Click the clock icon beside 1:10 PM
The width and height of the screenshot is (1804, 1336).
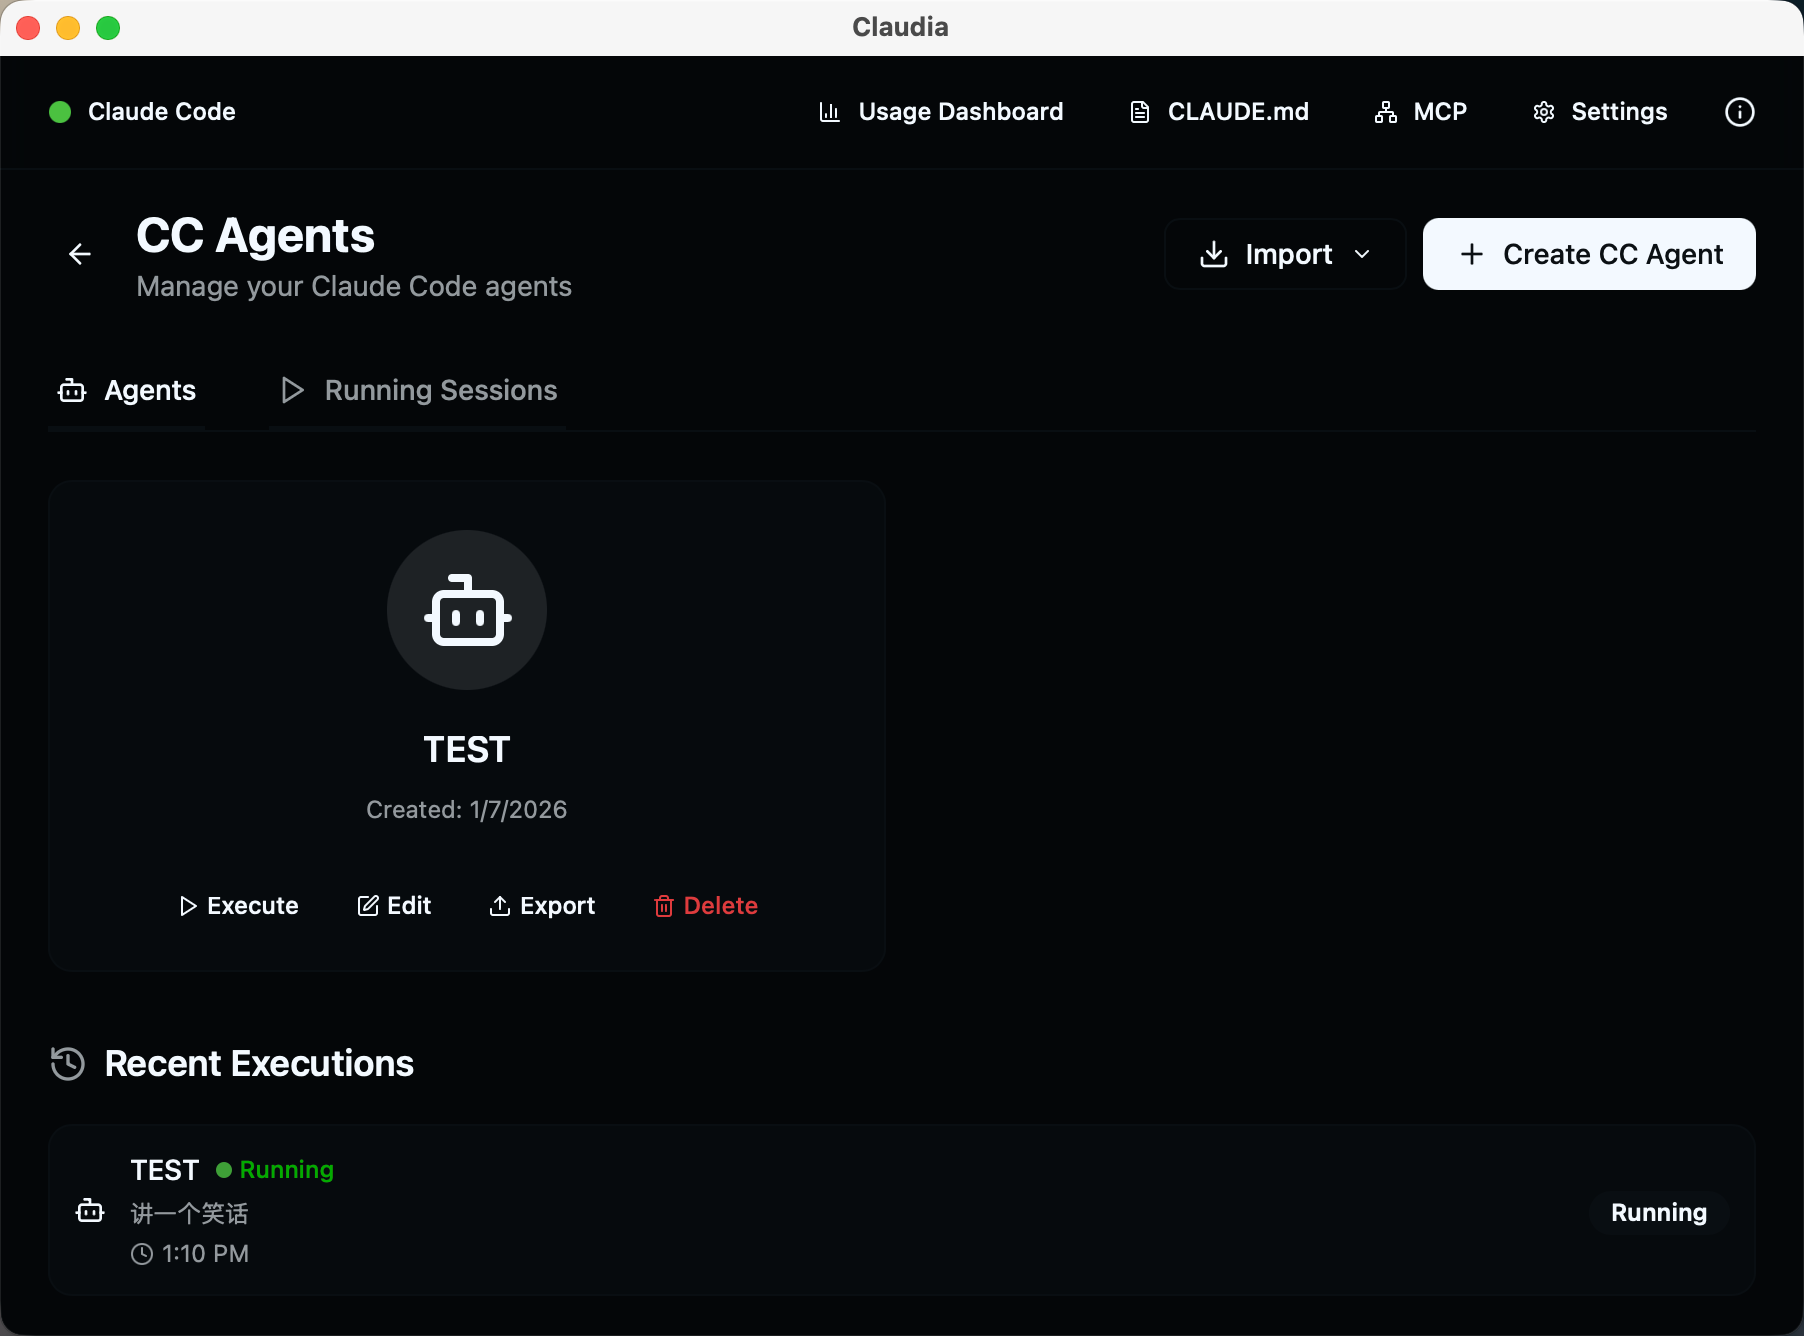(x=142, y=1254)
